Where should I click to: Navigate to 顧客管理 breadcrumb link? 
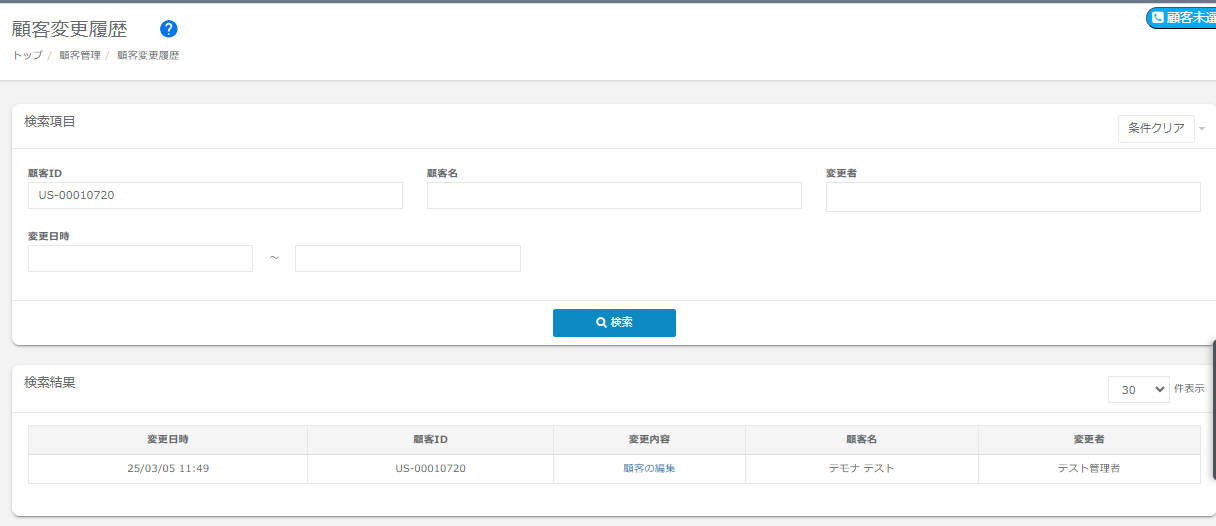[x=80, y=56]
